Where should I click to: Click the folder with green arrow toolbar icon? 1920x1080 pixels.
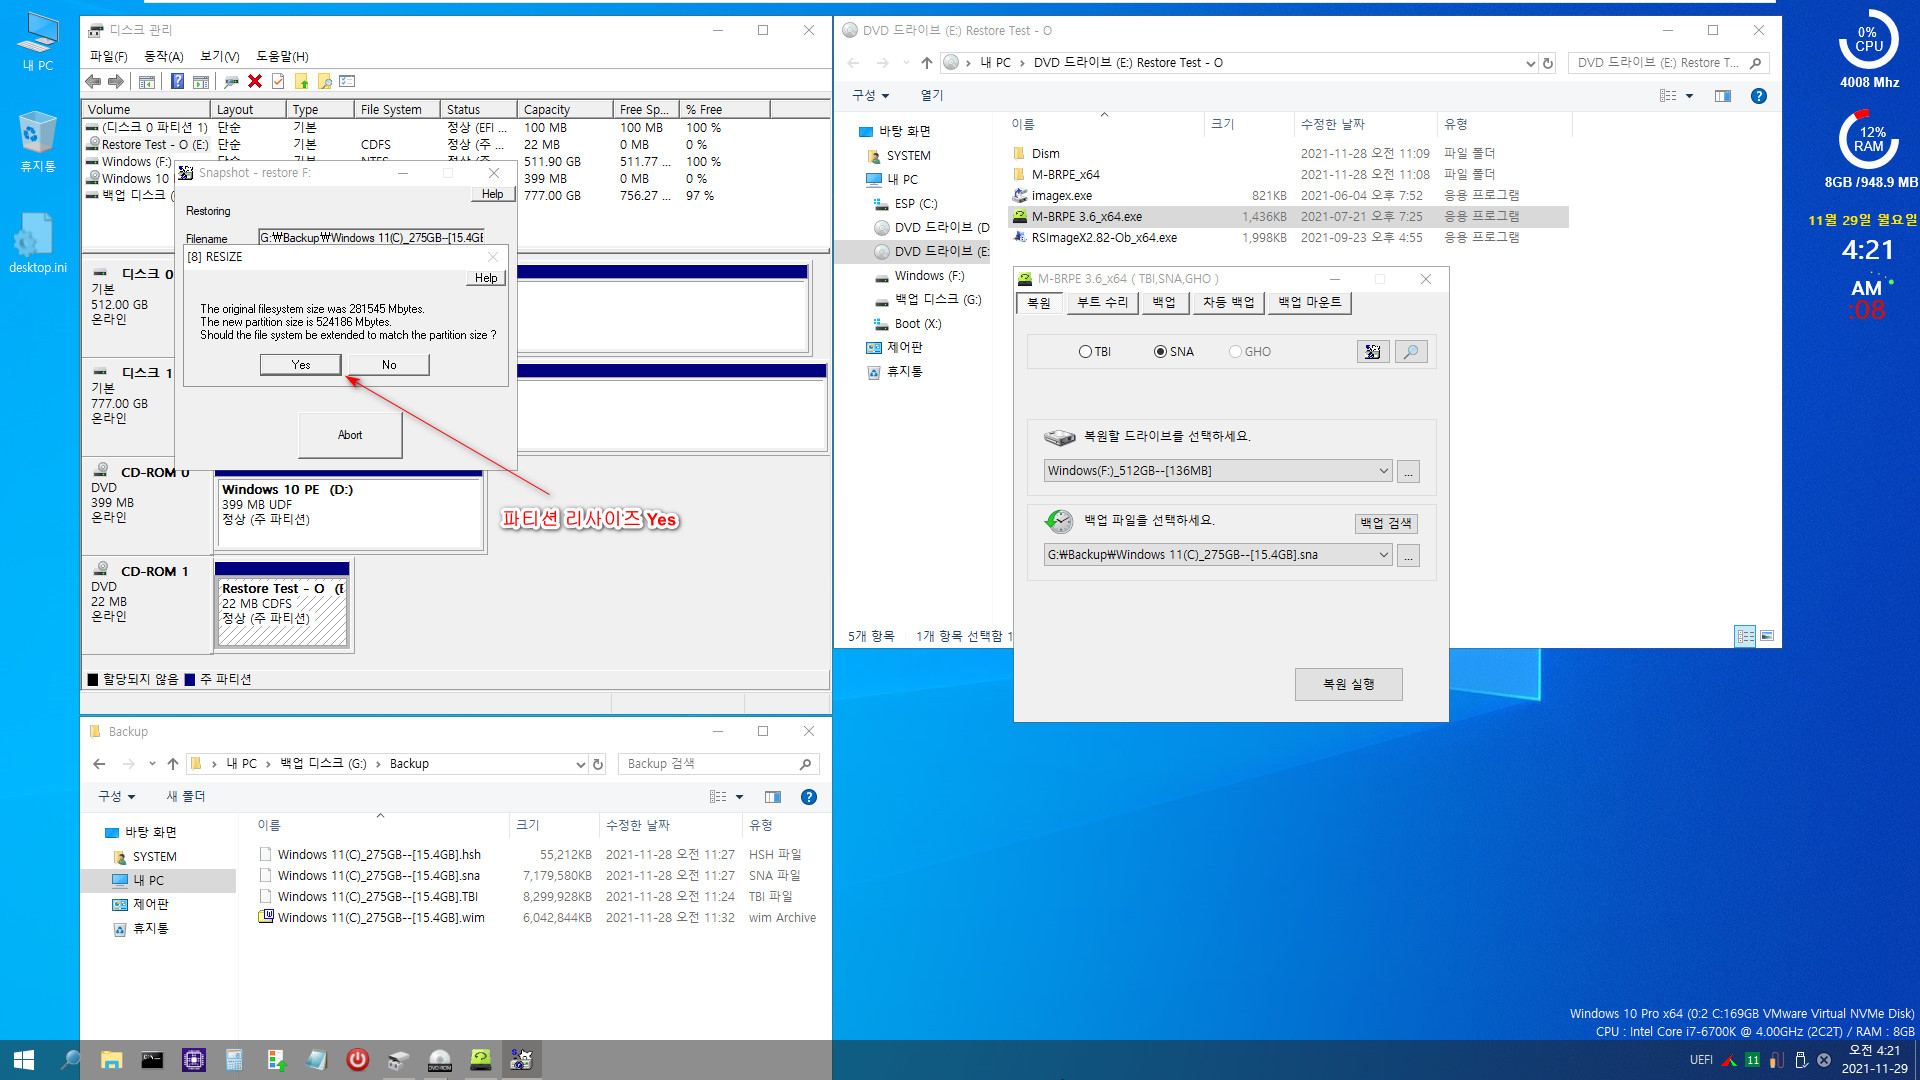(x=301, y=82)
